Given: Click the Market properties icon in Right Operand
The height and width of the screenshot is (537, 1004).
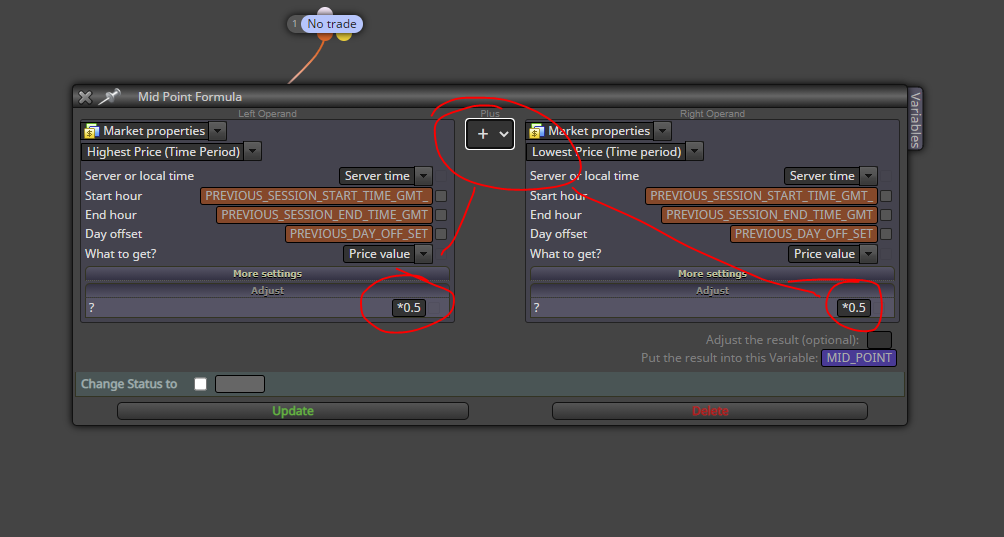Looking at the screenshot, I should (x=537, y=131).
